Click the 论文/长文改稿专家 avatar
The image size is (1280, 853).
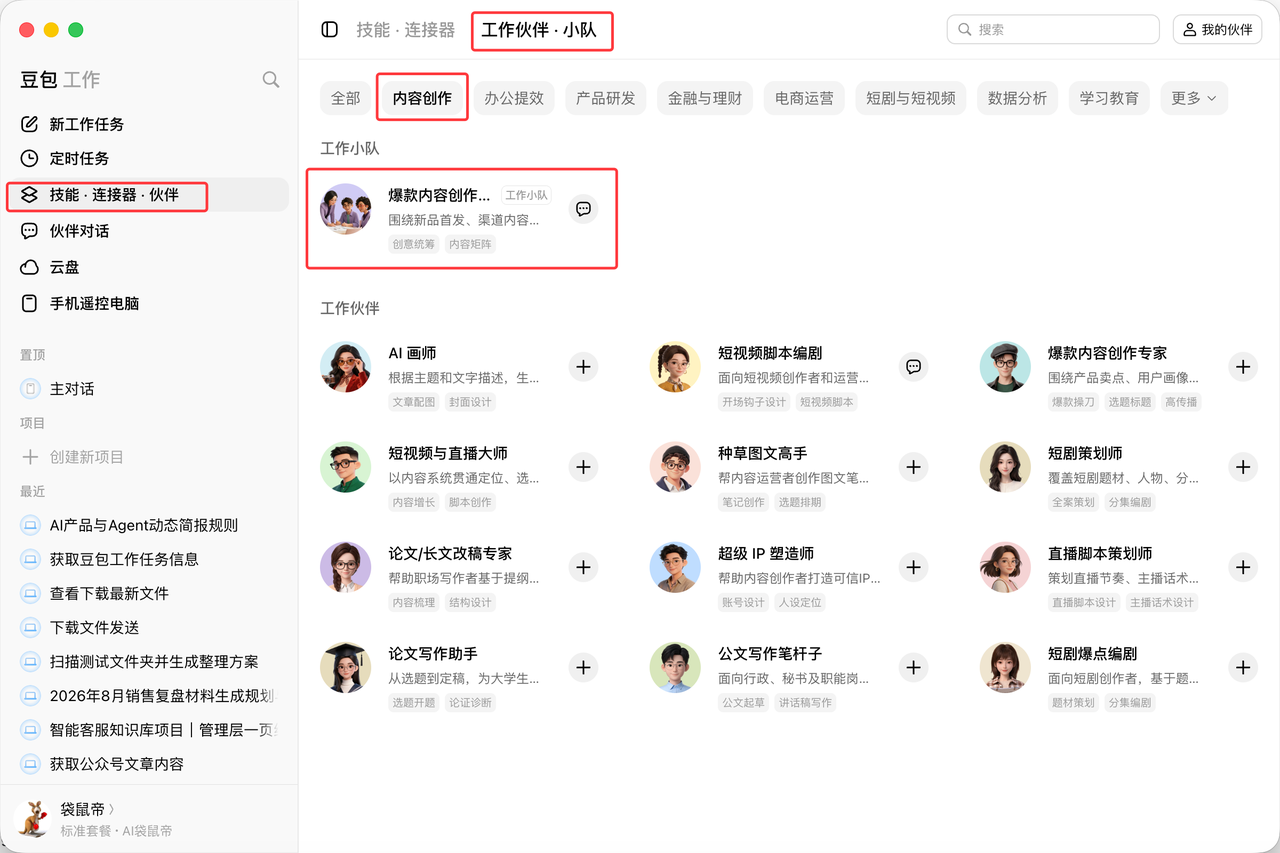[x=346, y=567]
